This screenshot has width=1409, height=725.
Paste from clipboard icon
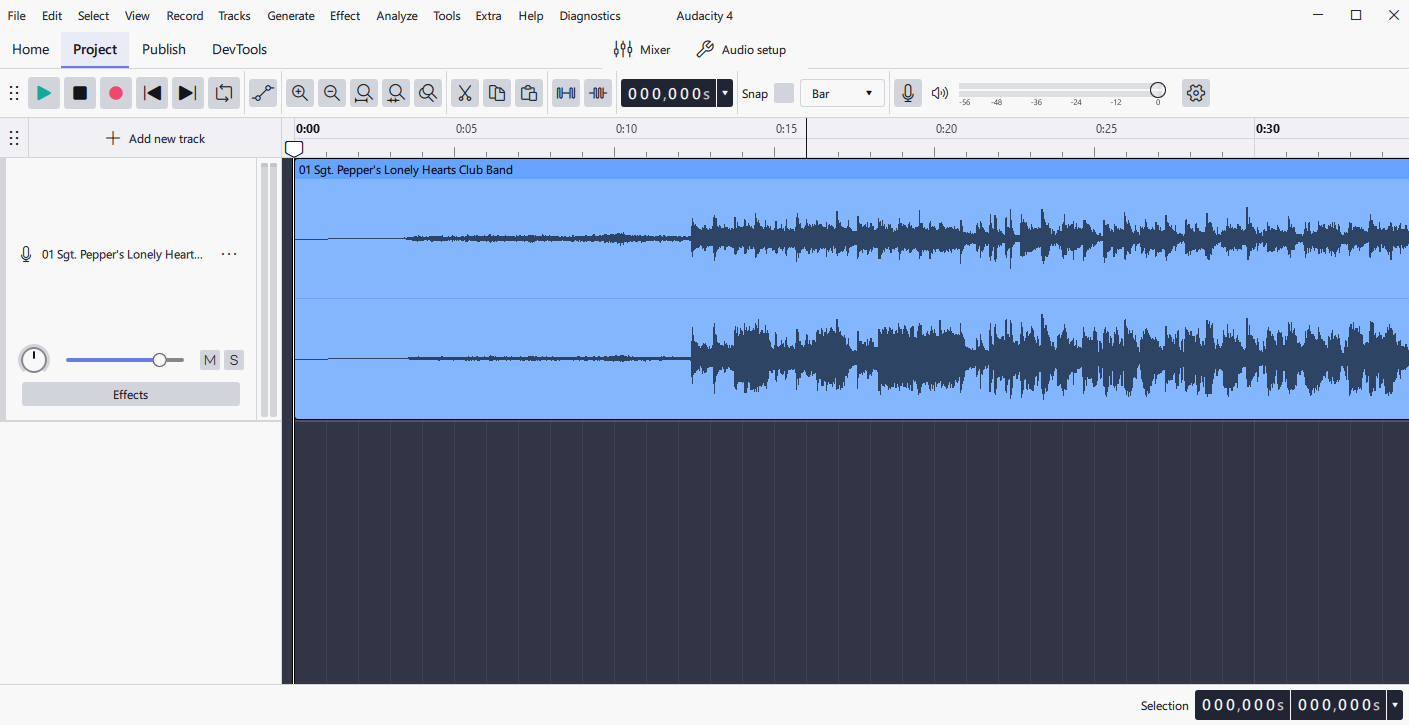tap(529, 93)
